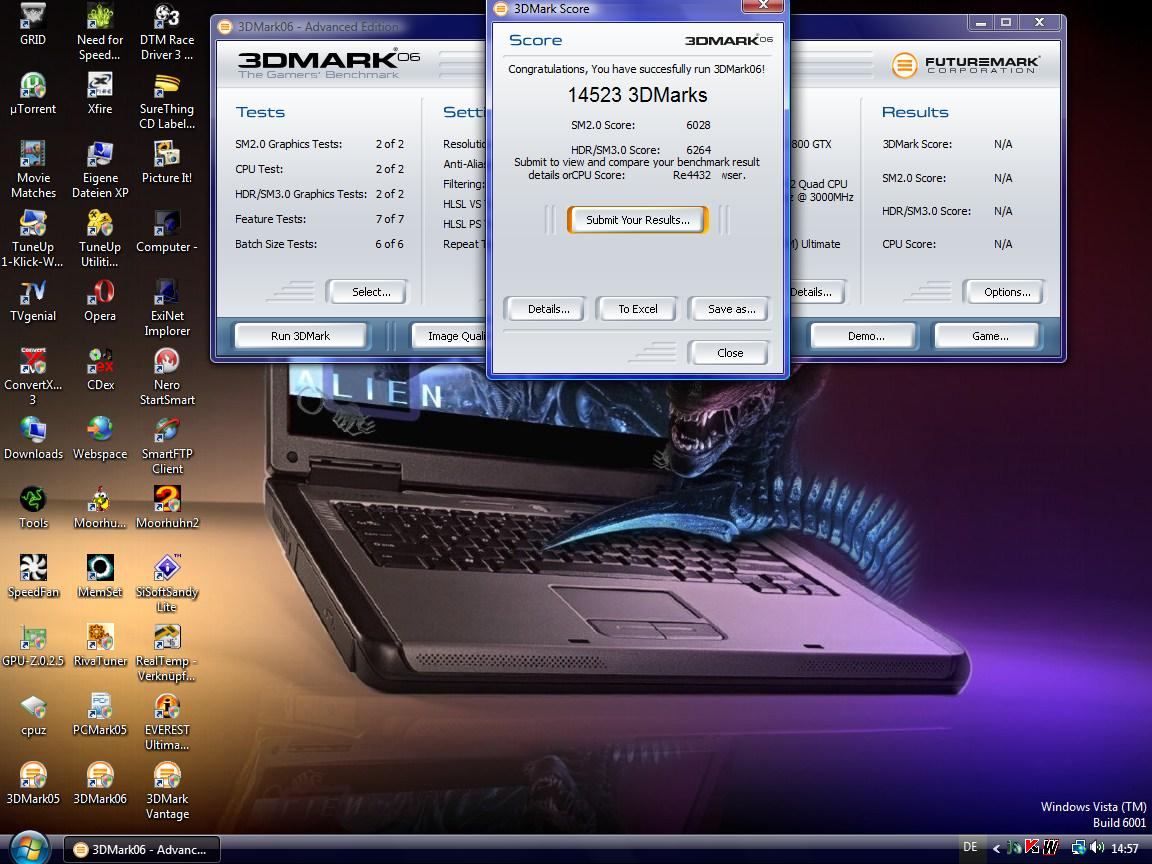
Task: Click Image Quality button in main window
Action: (449, 336)
